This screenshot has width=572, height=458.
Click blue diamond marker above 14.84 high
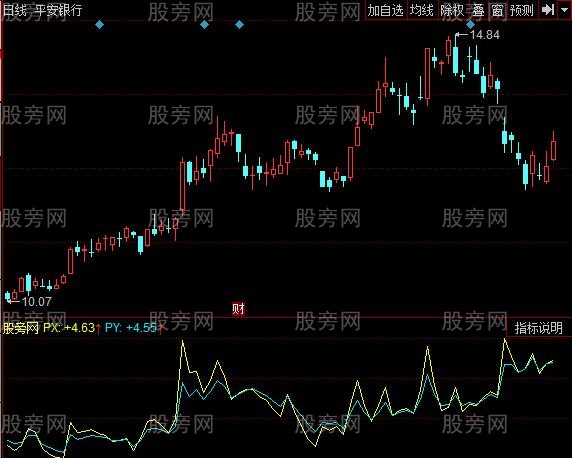click(470, 24)
